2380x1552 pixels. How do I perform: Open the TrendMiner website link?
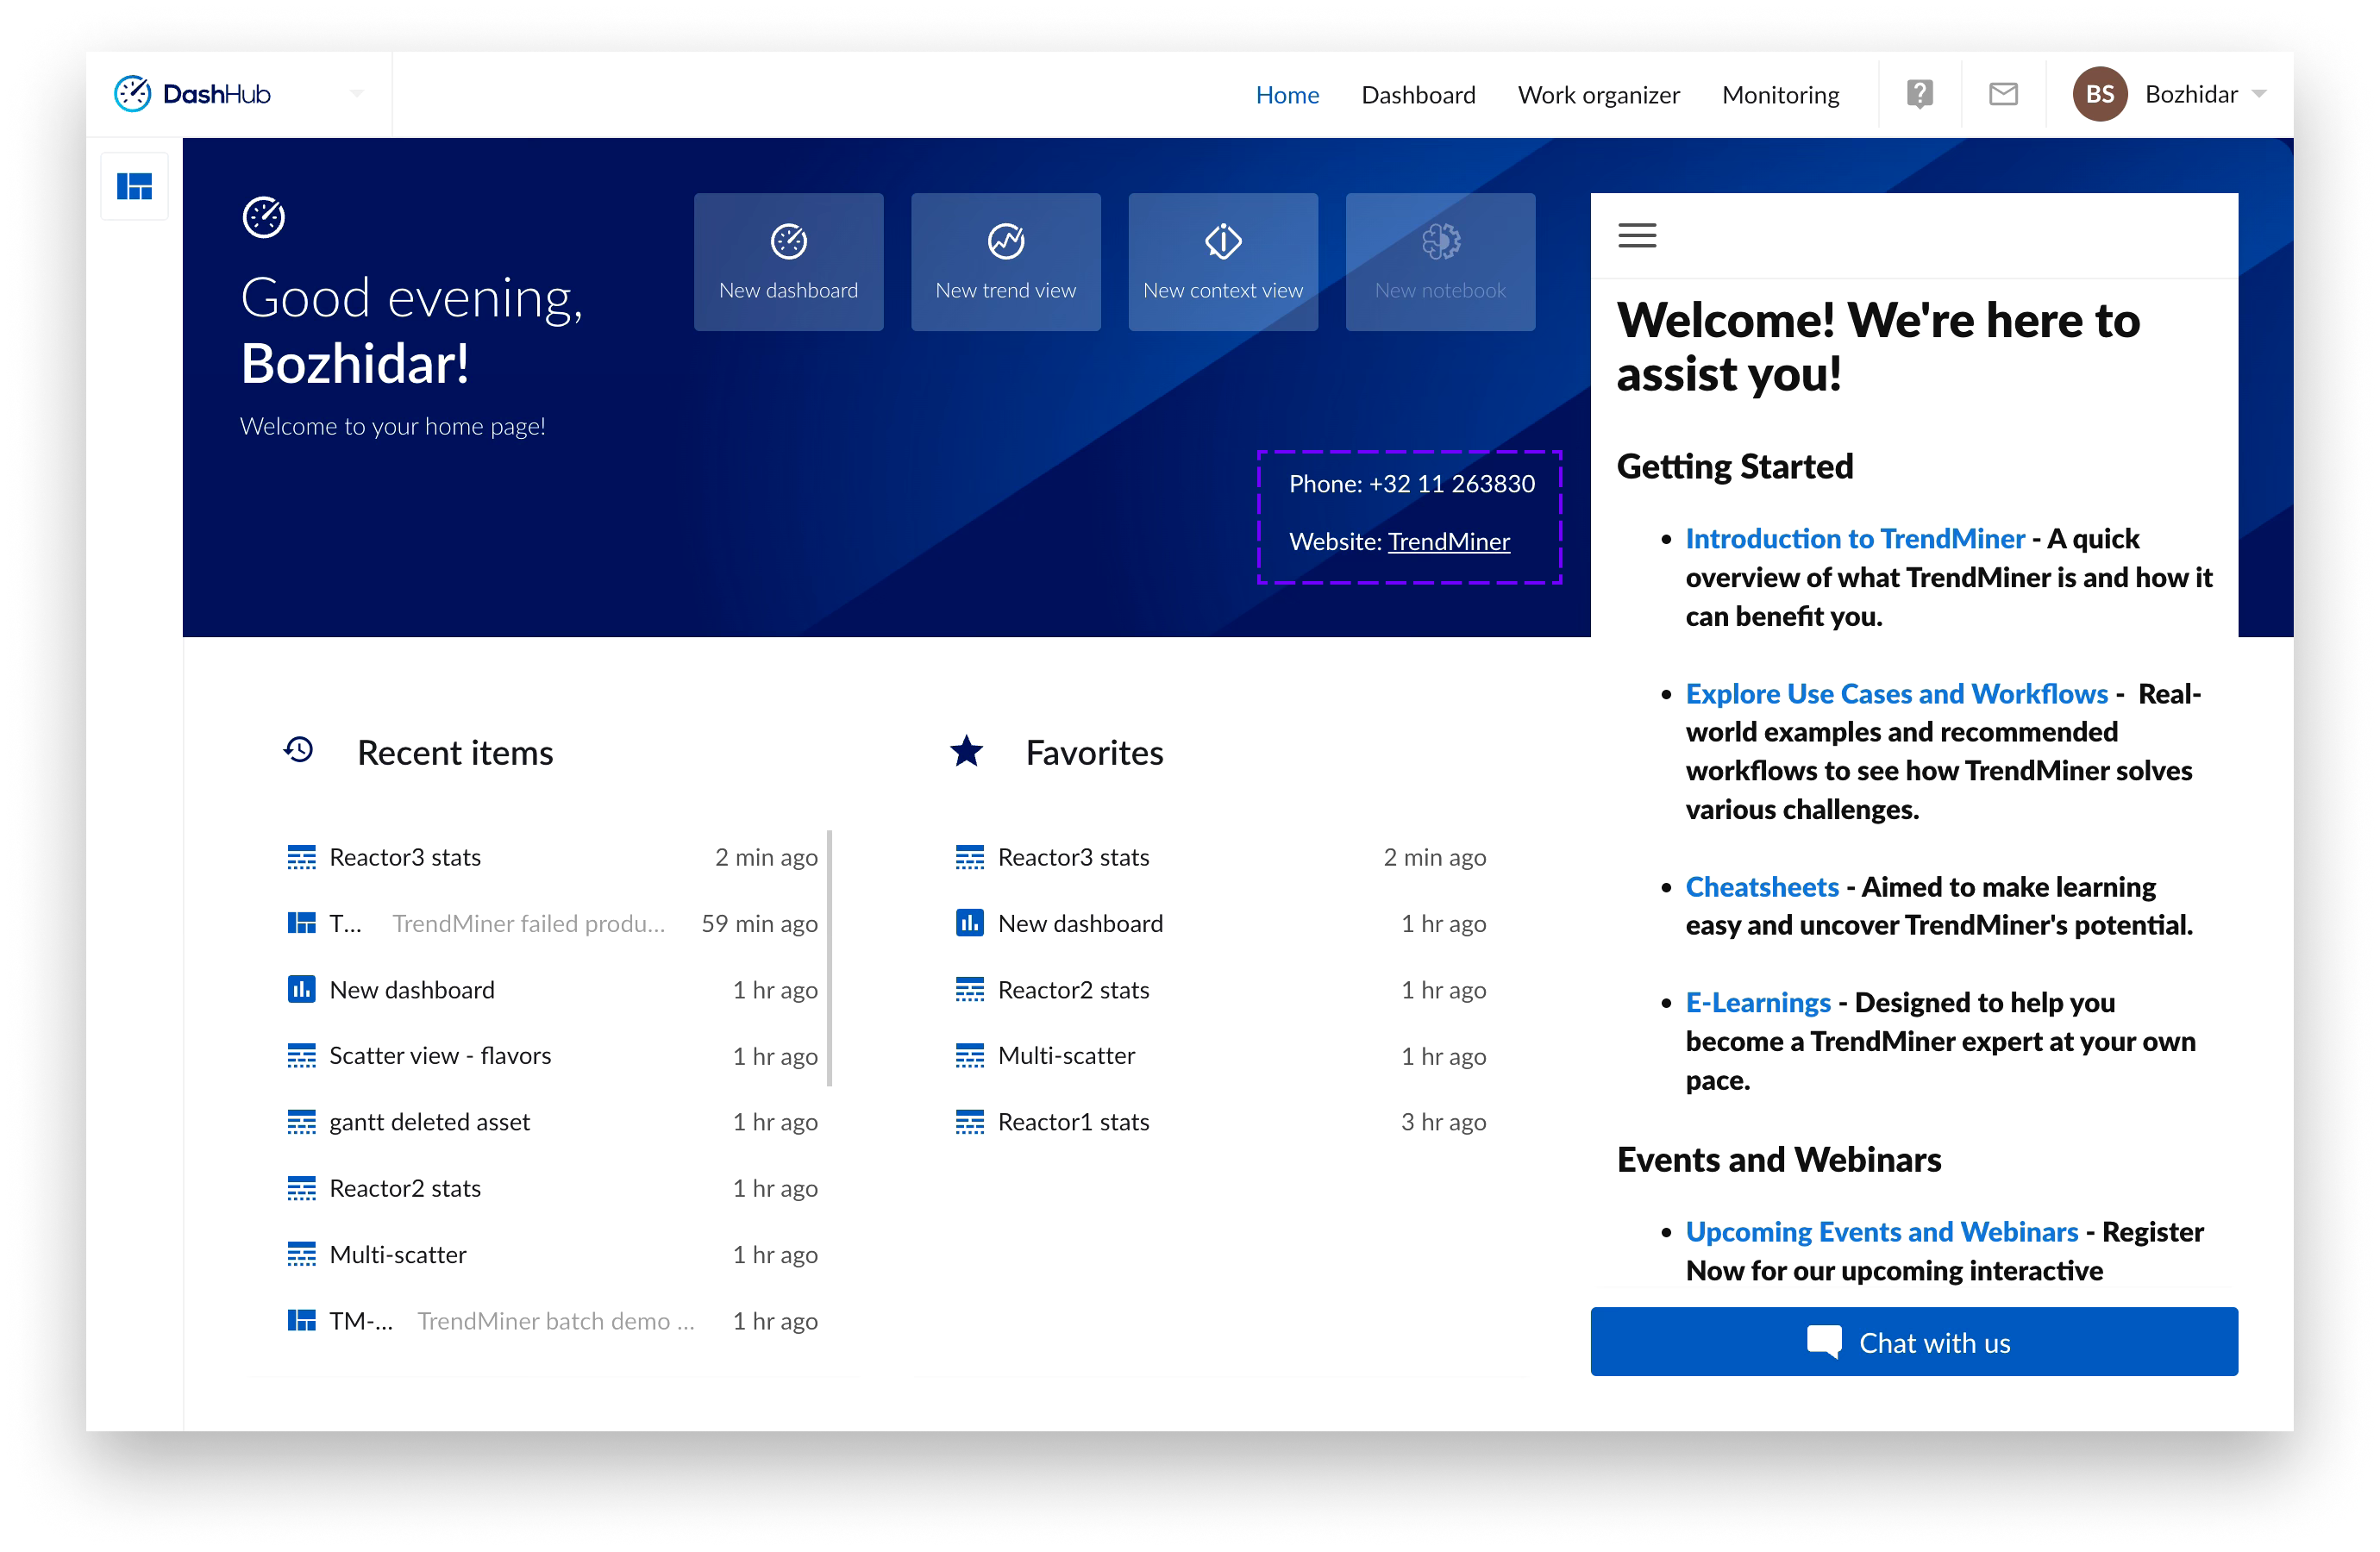point(1448,541)
